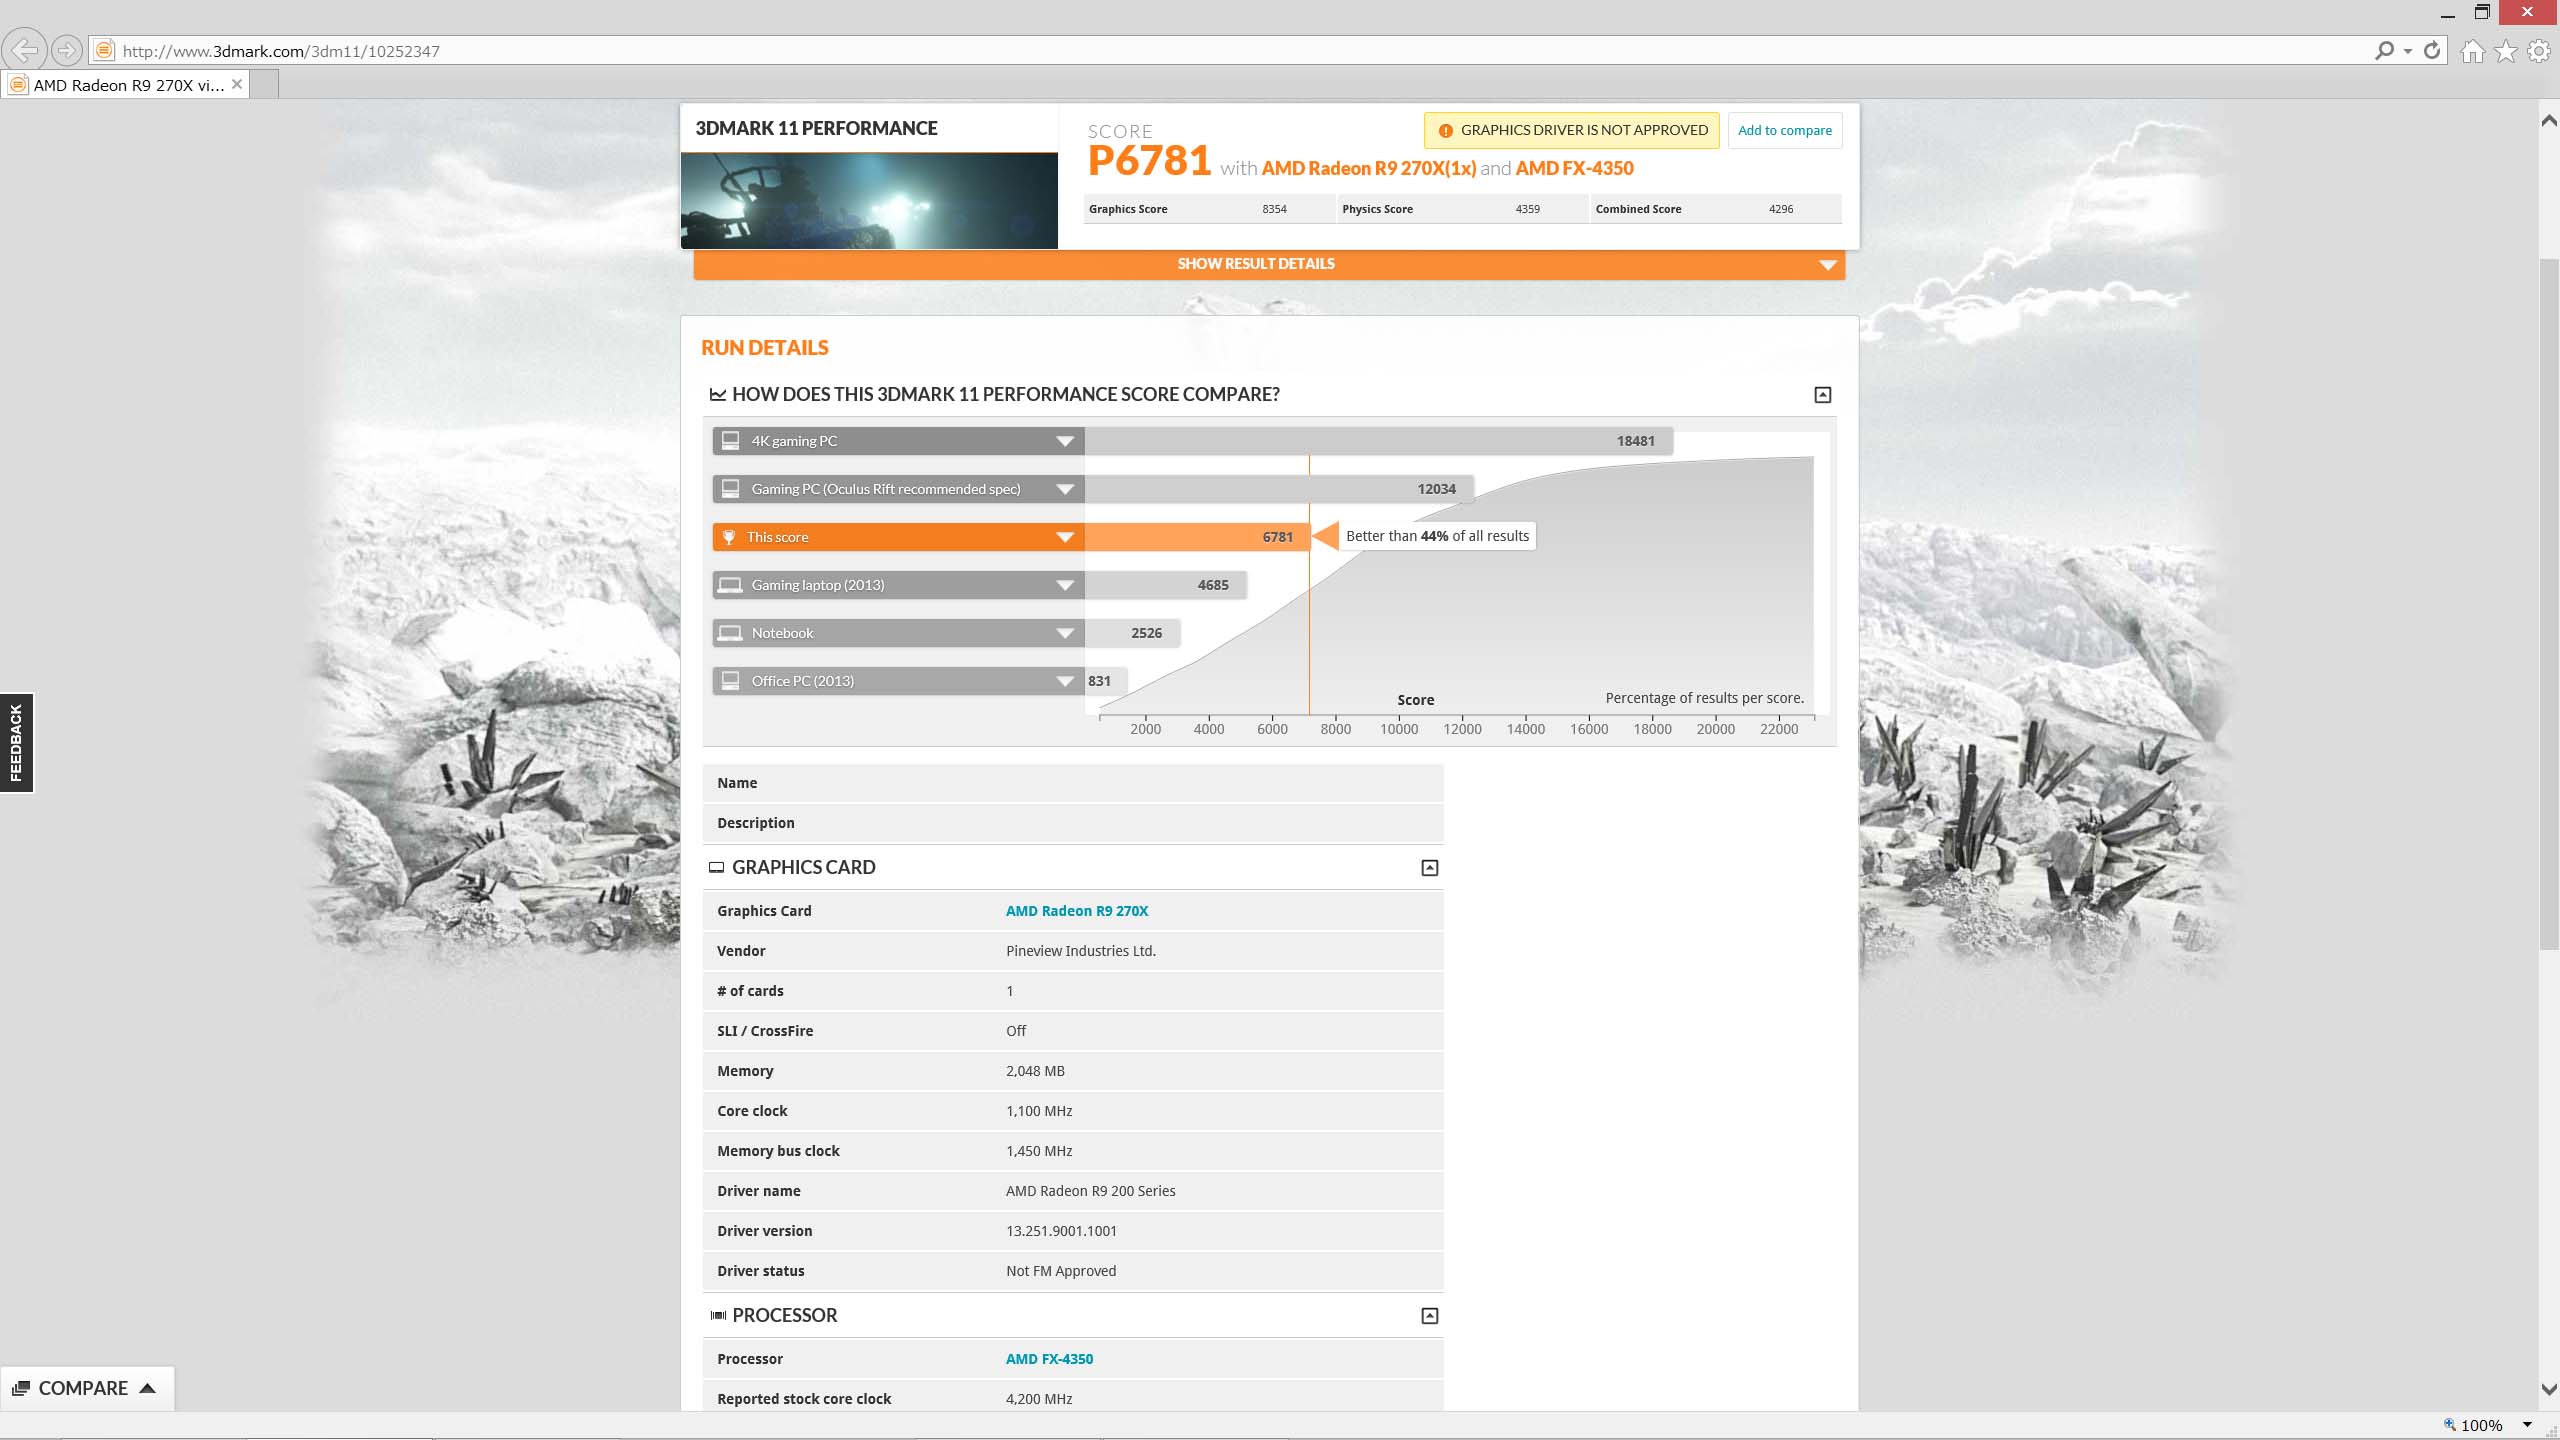Expand Show Result Details bar
The image size is (2560, 1440).
point(1269,264)
